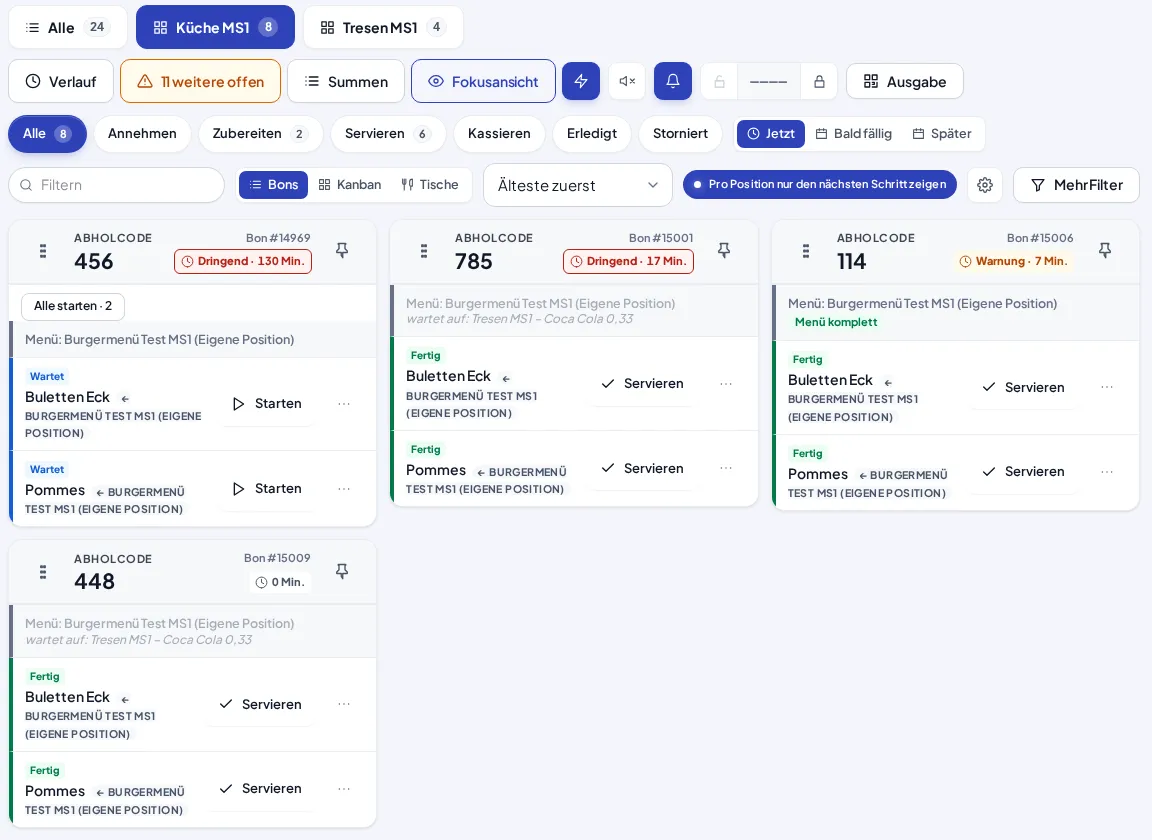Select the Bald fällig time filter
The height and width of the screenshot is (840, 1152).
point(854,134)
